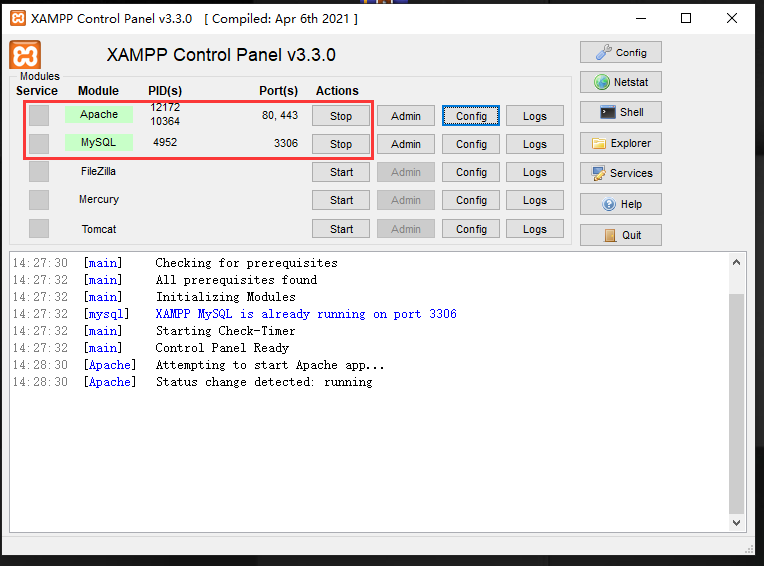764x566 pixels.
Task: Click the XAMPP logo in the panel header
Action: coord(25,55)
